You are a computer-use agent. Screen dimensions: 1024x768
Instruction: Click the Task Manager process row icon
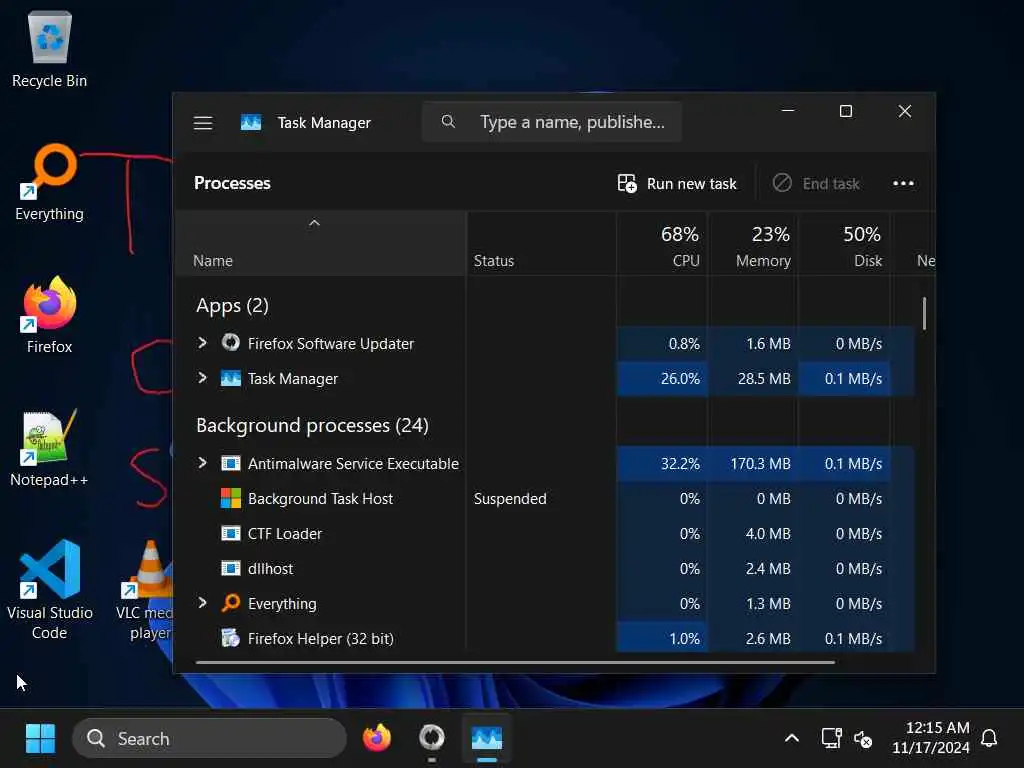[231, 378]
